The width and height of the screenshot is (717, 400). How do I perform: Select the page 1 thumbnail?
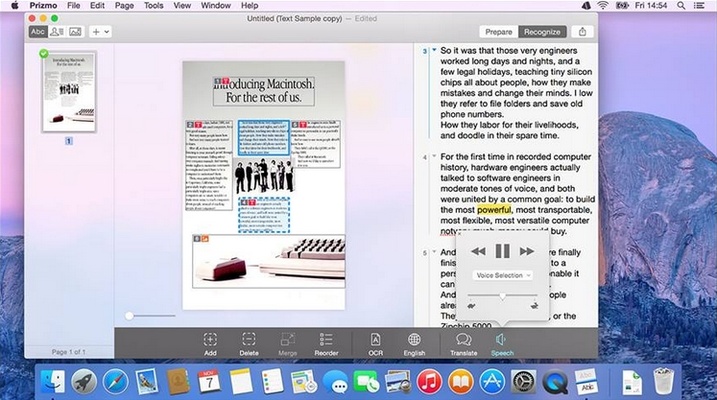69,92
